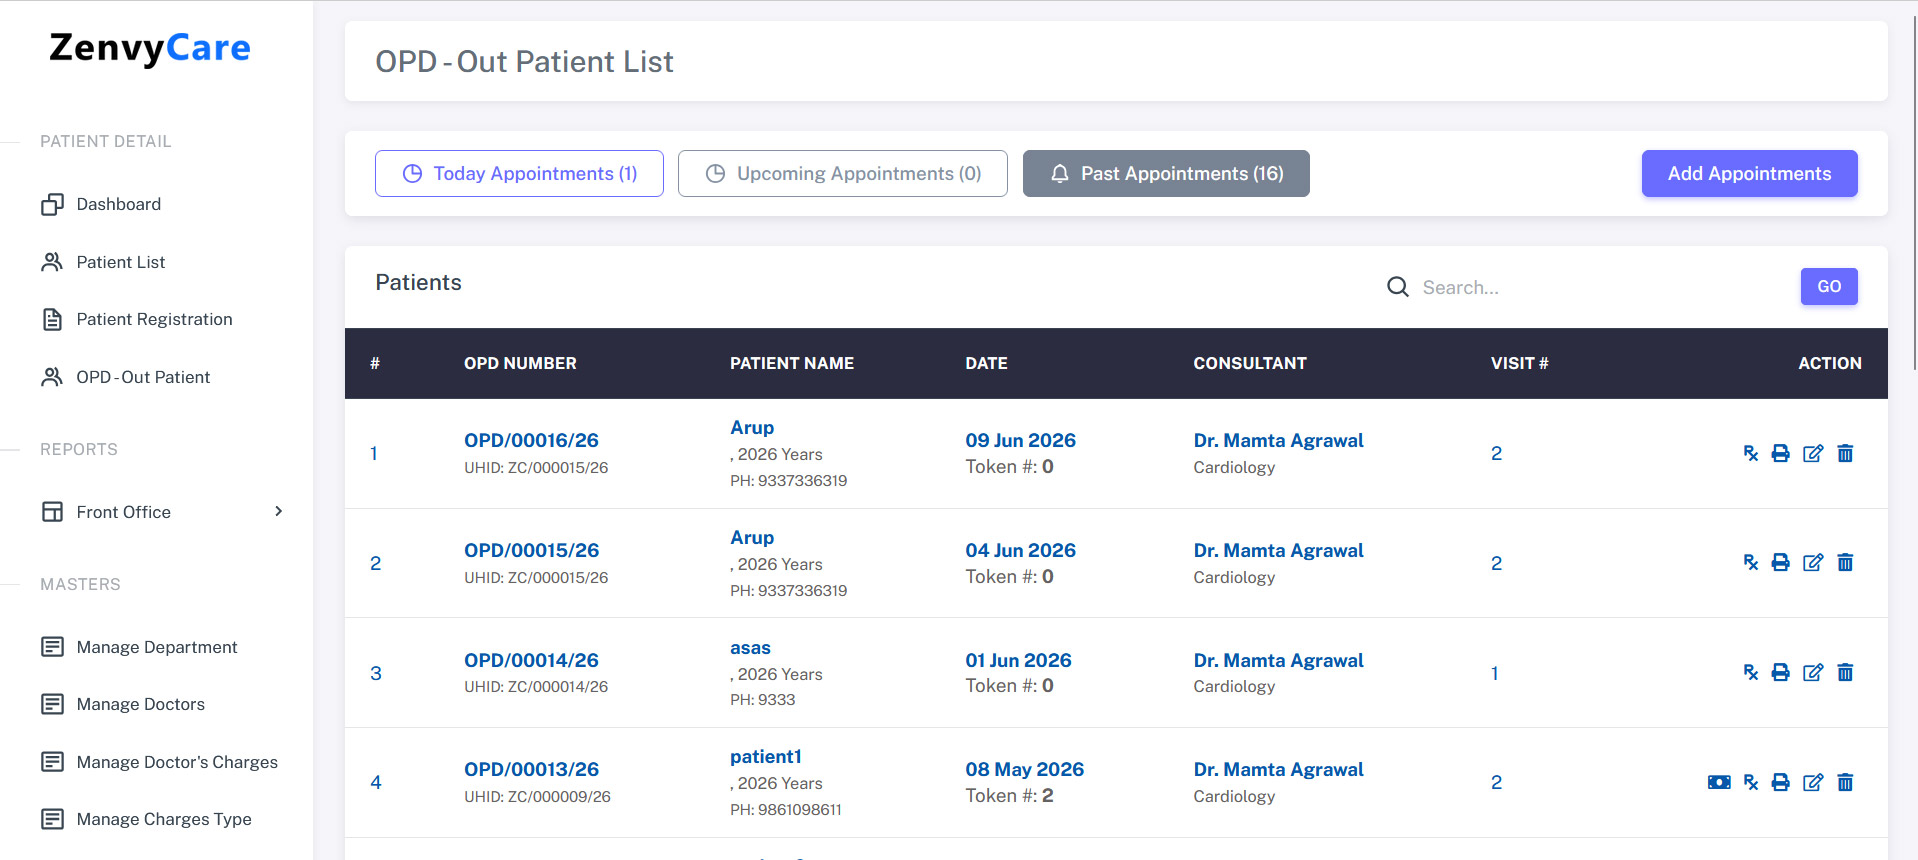Open prescription icon for OPD/00013/26
The height and width of the screenshot is (860, 1918).
point(1751,782)
